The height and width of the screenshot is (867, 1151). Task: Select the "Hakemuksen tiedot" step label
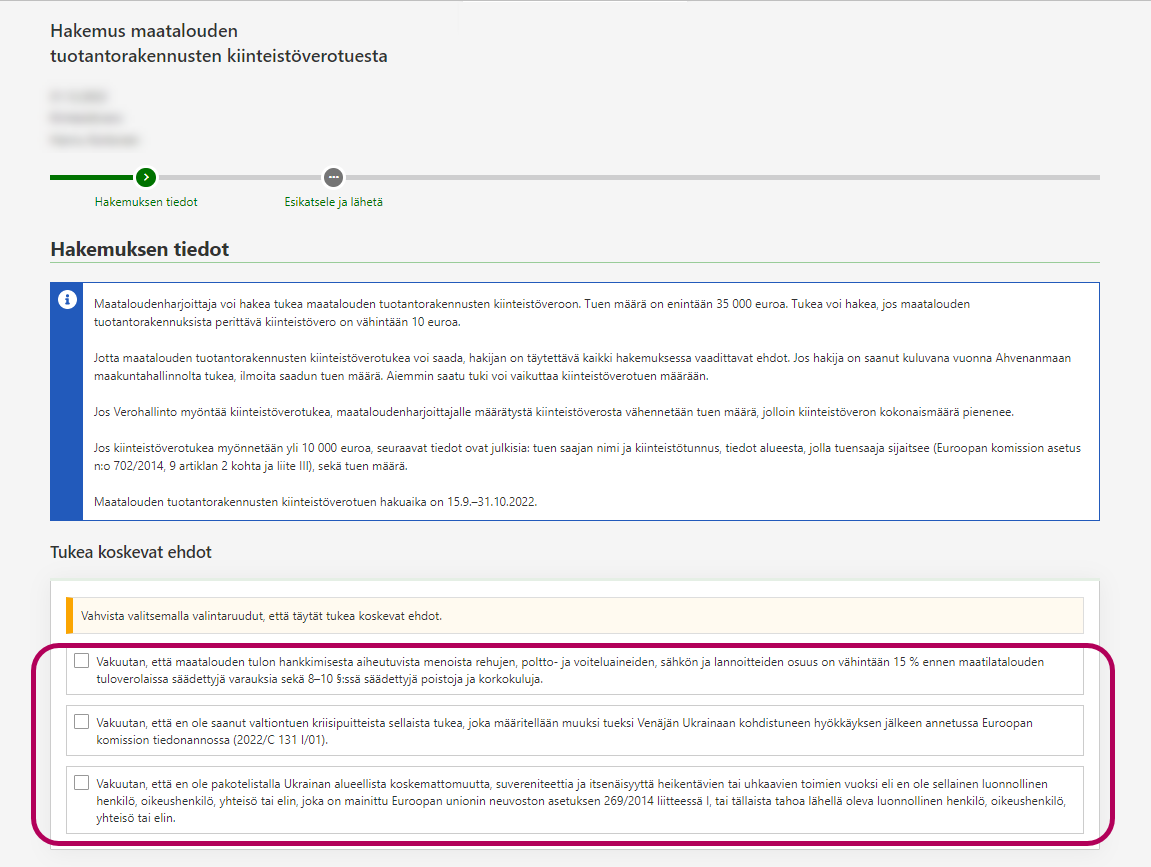(146, 202)
